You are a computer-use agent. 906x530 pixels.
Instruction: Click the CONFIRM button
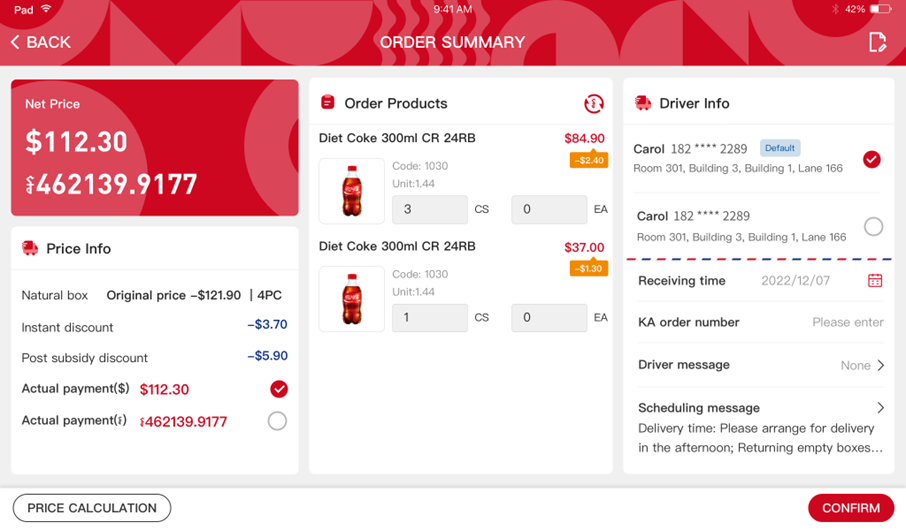(851, 508)
